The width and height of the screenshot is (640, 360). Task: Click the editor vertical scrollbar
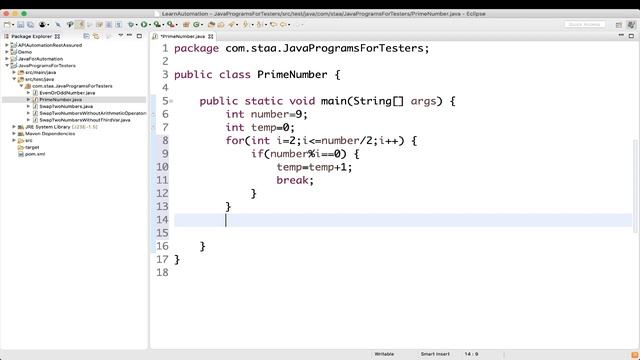635,186
